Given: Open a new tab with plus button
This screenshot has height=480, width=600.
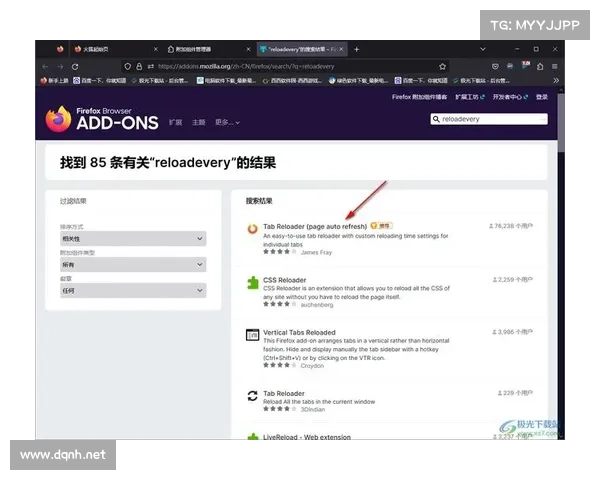Looking at the screenshot, I should click(357, 49).
